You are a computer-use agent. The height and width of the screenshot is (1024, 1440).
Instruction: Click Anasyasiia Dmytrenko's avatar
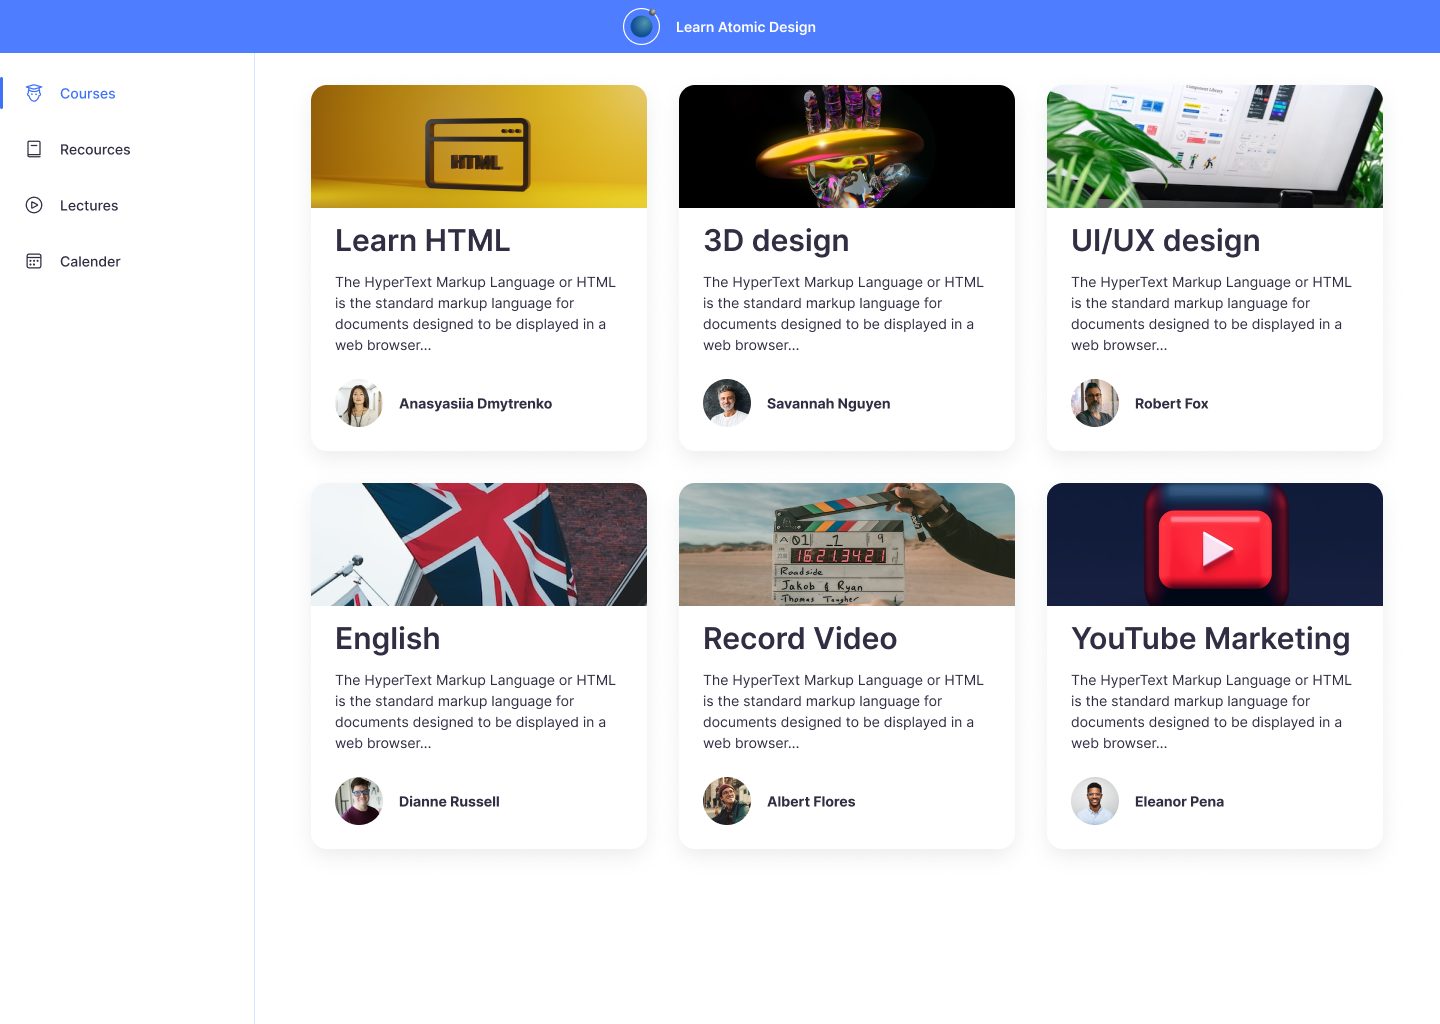click(x=359, y=403)
